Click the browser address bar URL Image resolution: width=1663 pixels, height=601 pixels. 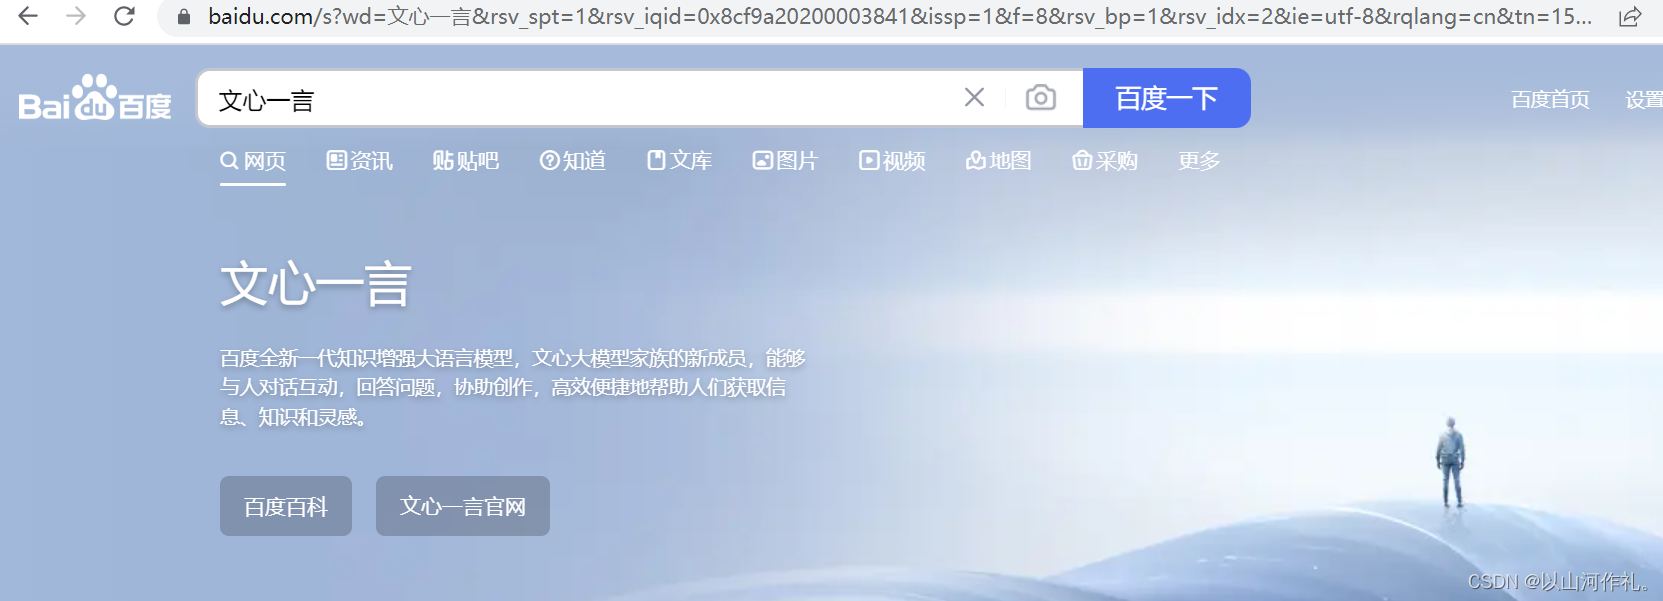[x=900, y=17]
